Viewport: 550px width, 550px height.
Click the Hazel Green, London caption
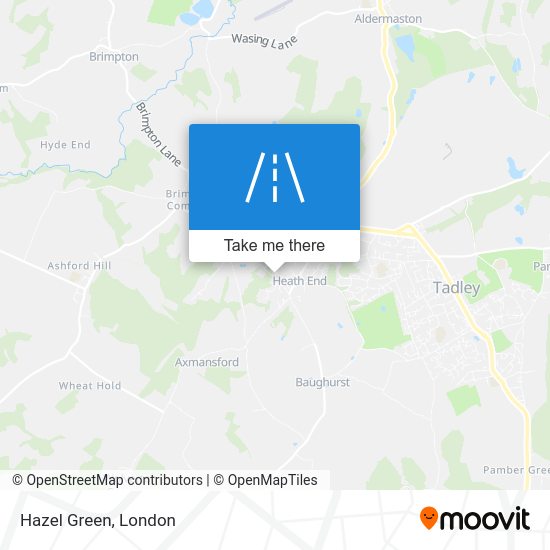coord(98,520)
